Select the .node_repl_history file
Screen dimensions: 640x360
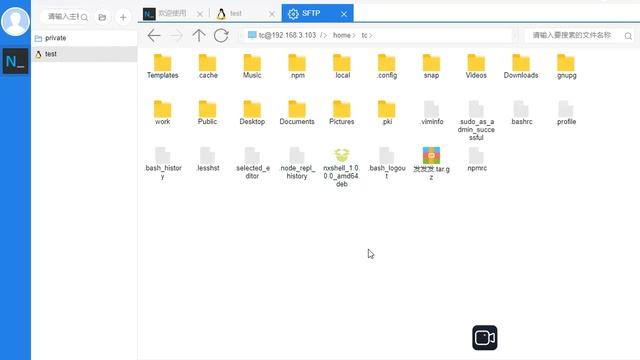pyautogui.click(x=297, y=163)
